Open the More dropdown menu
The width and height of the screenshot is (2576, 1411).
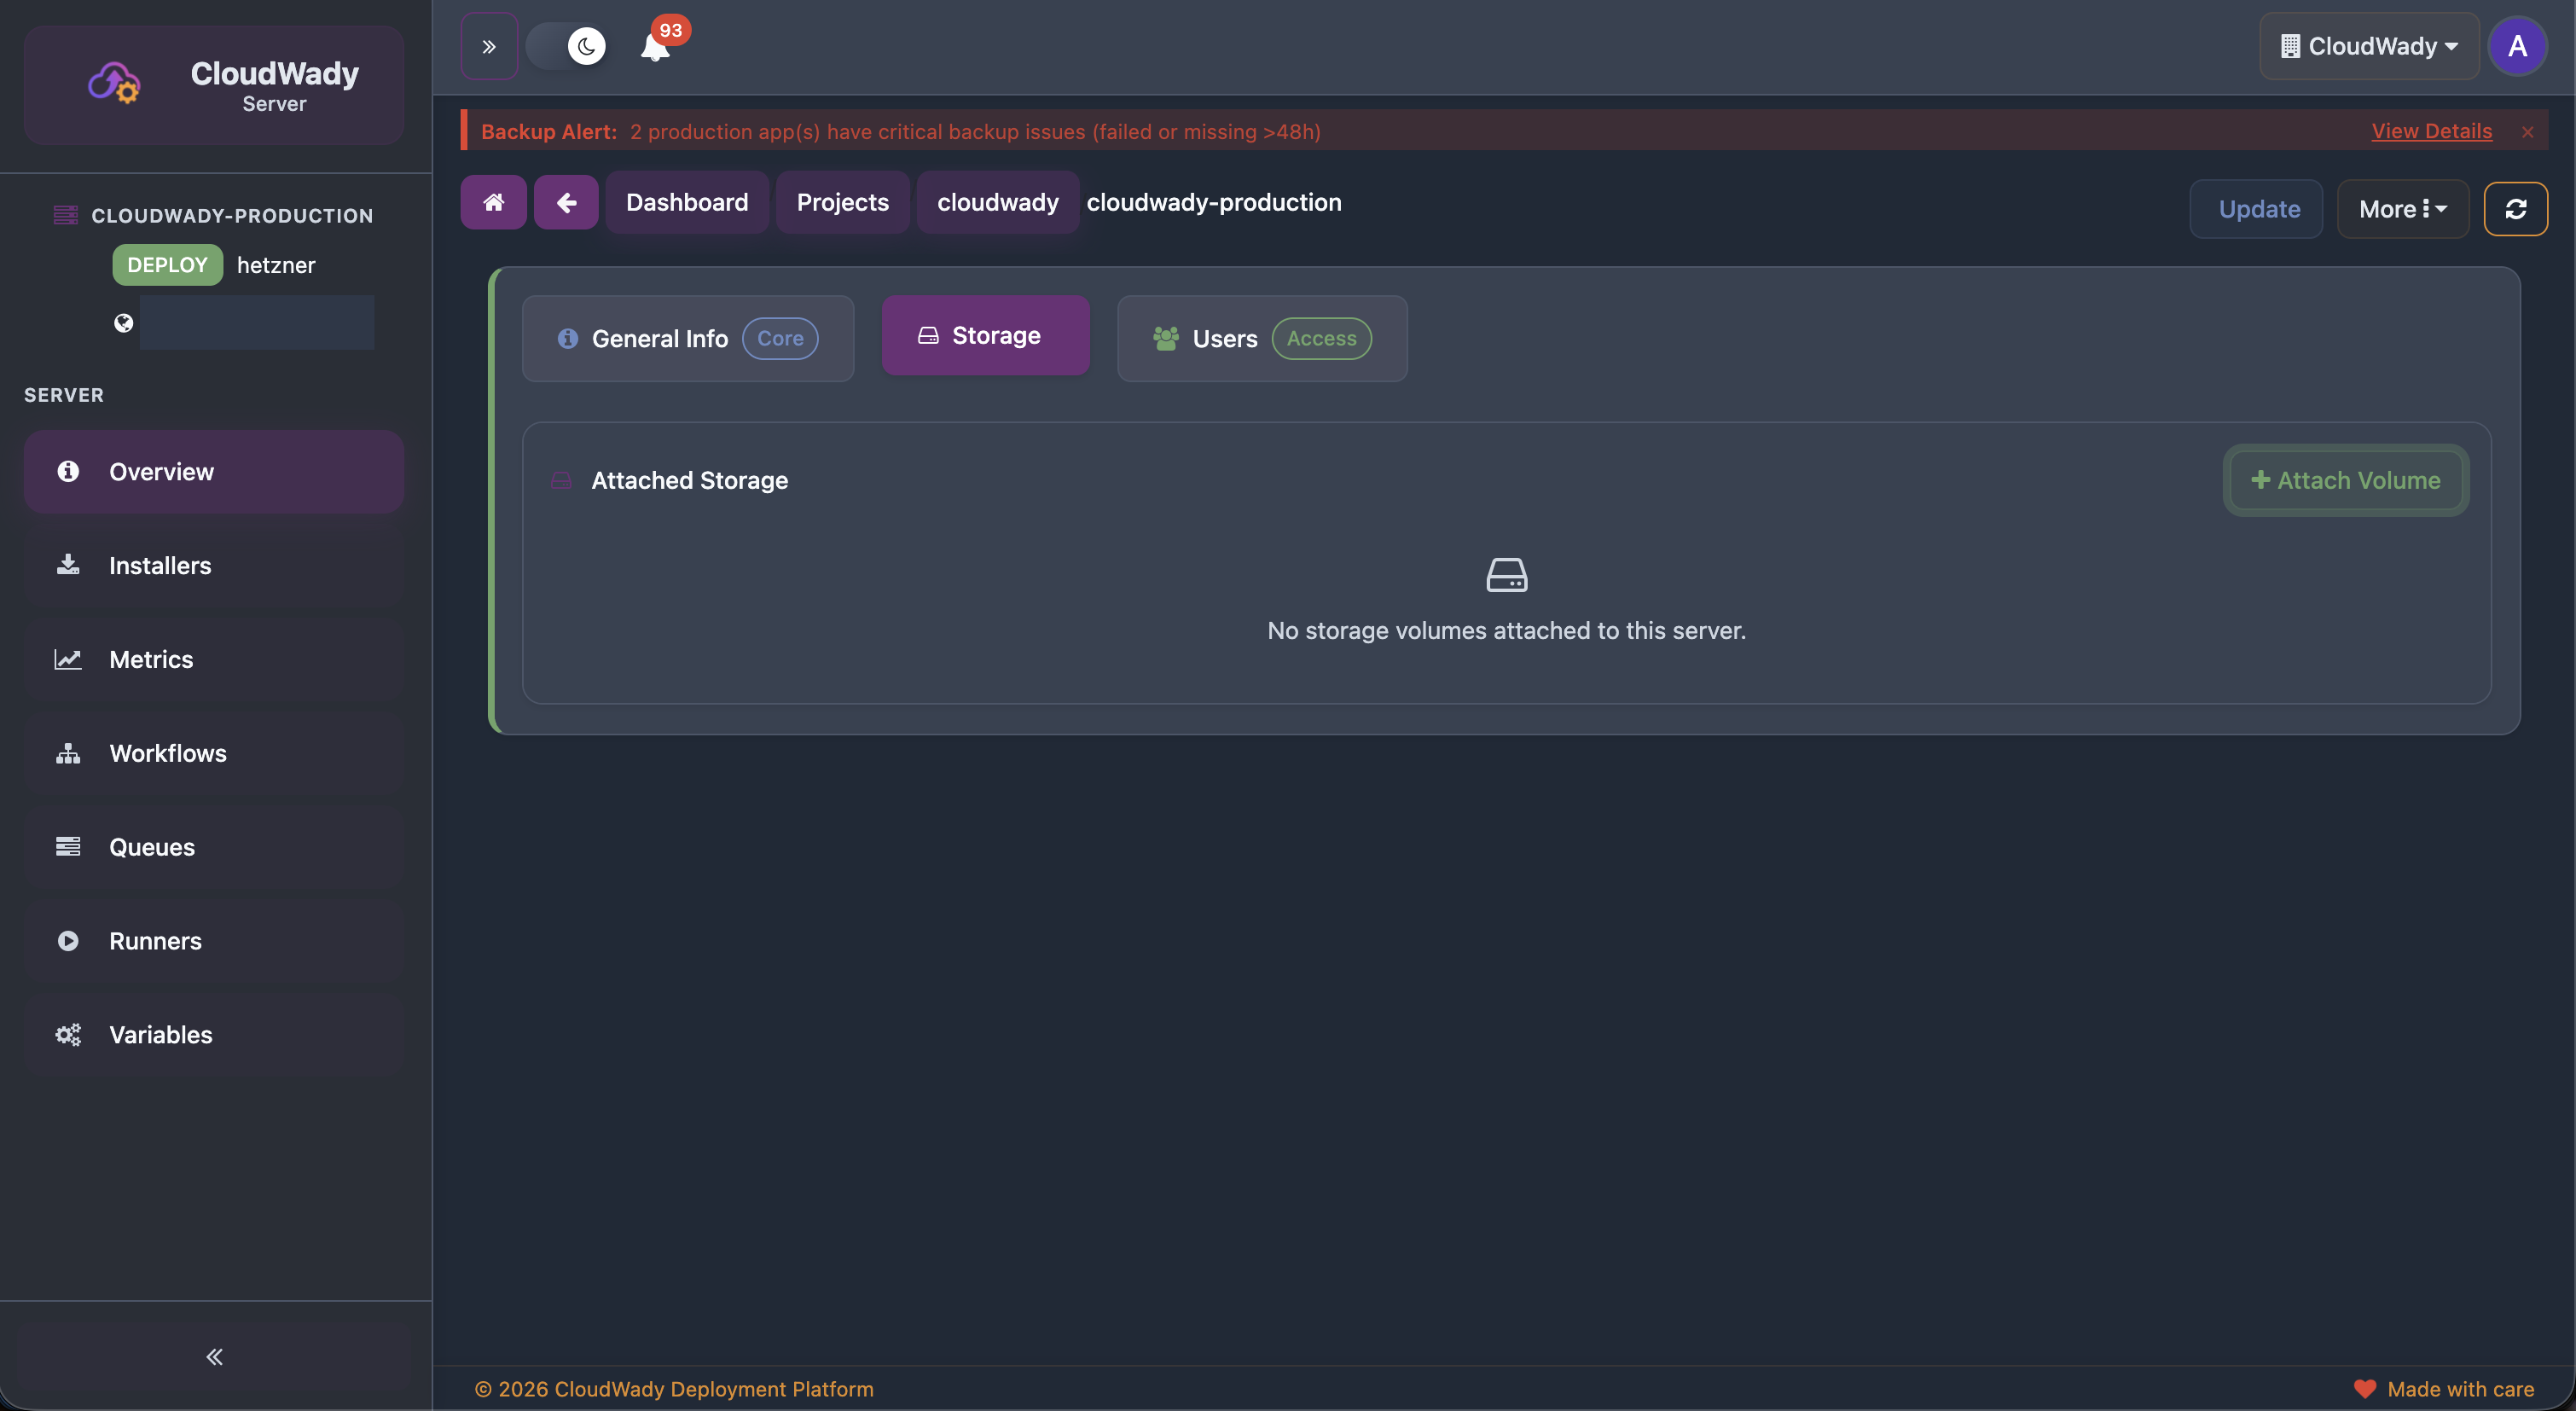[2402, 209]
